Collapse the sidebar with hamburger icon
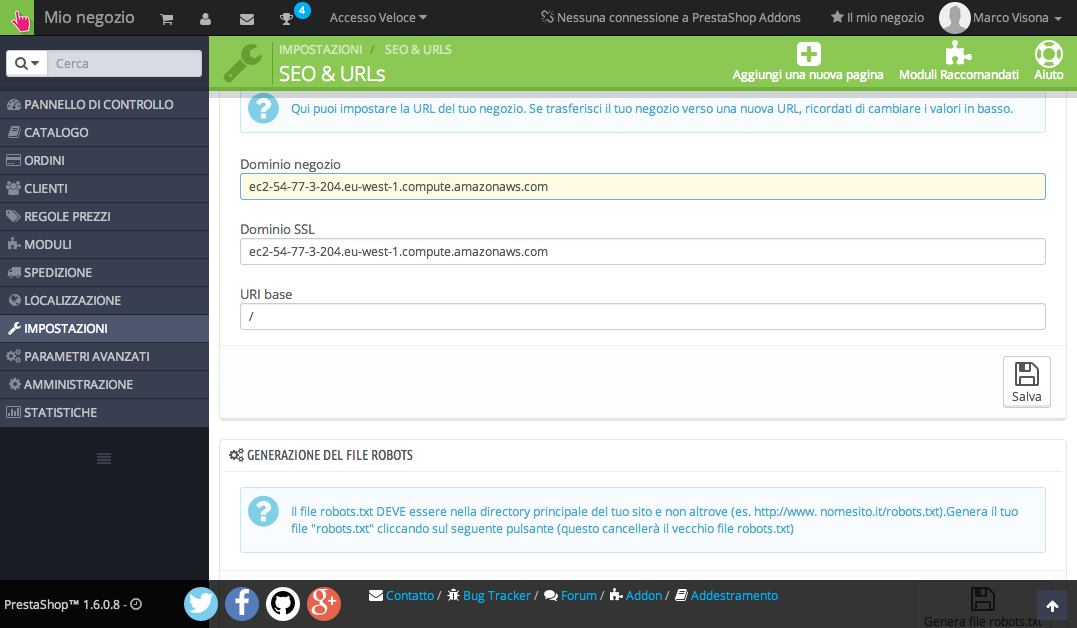This screenshot has width=1077, height=628. [x=104, y=458]
